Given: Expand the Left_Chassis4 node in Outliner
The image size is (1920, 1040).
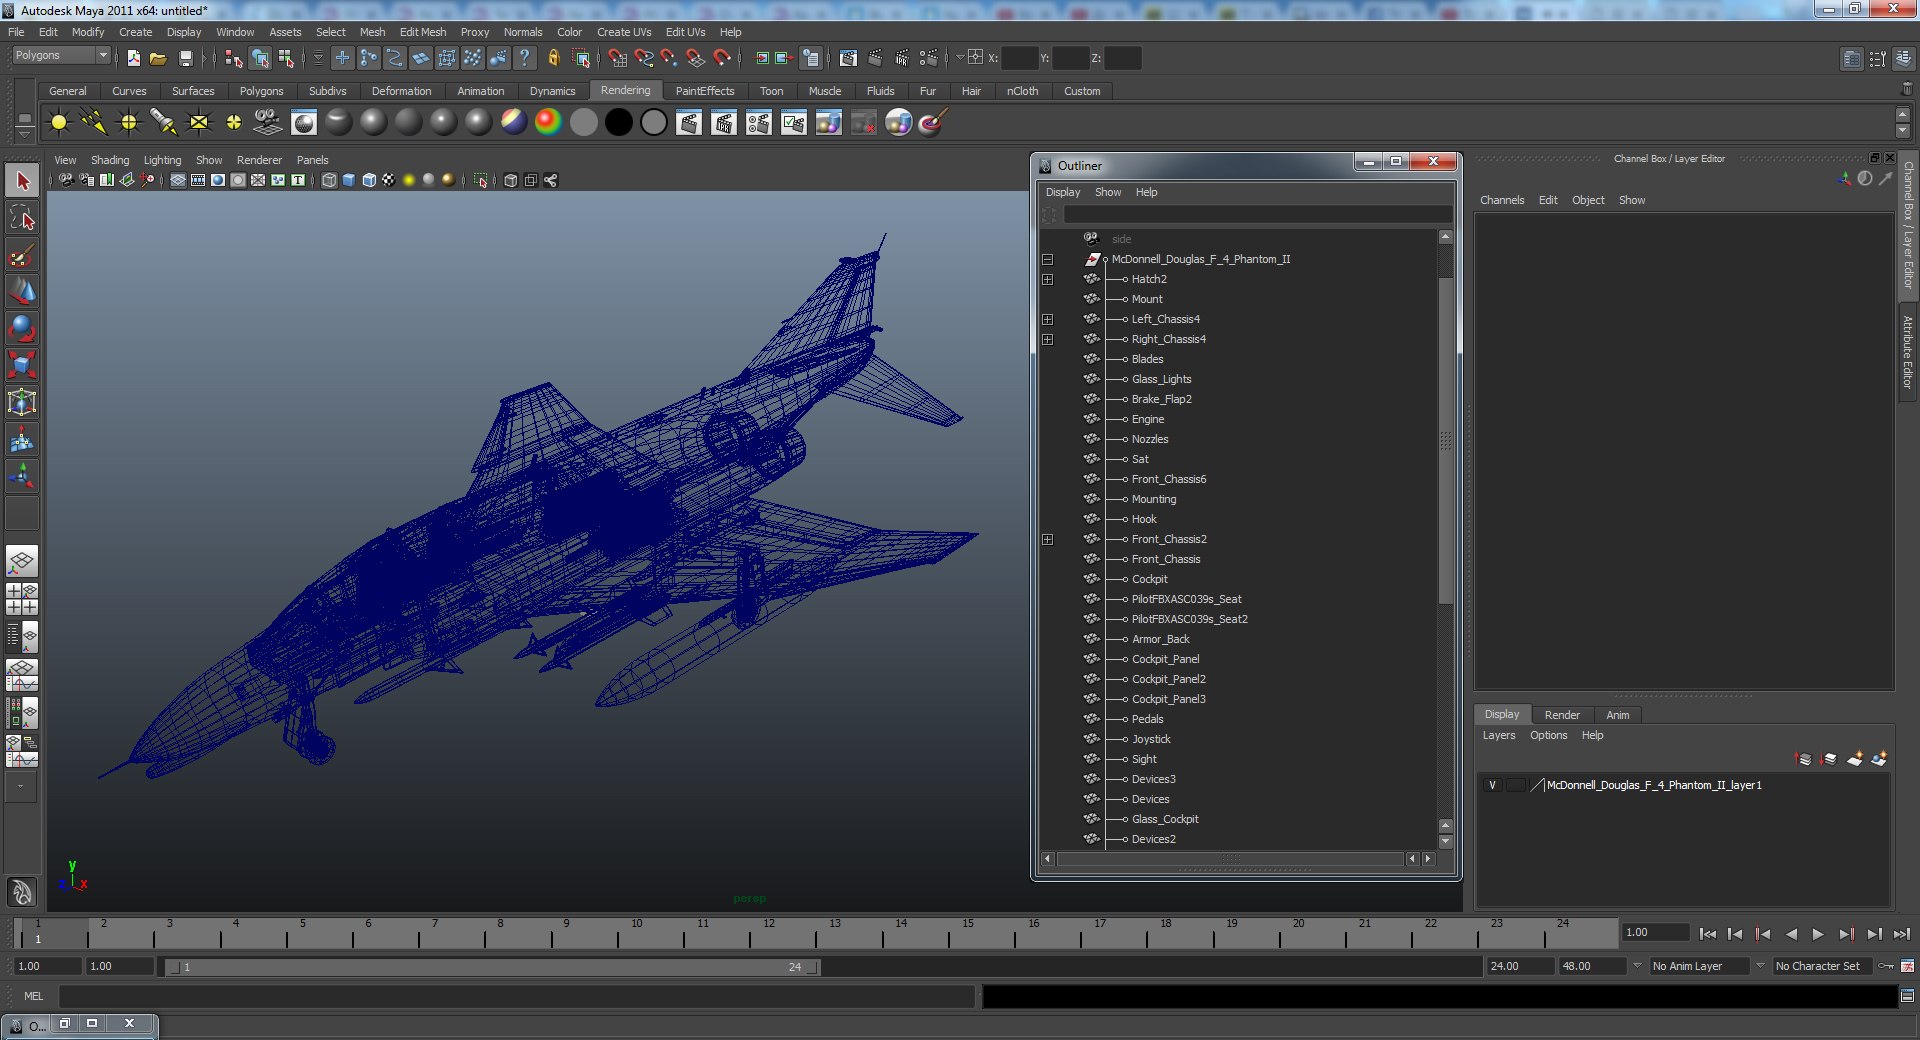Looking at the screenshot, I should pos(1047,320).
